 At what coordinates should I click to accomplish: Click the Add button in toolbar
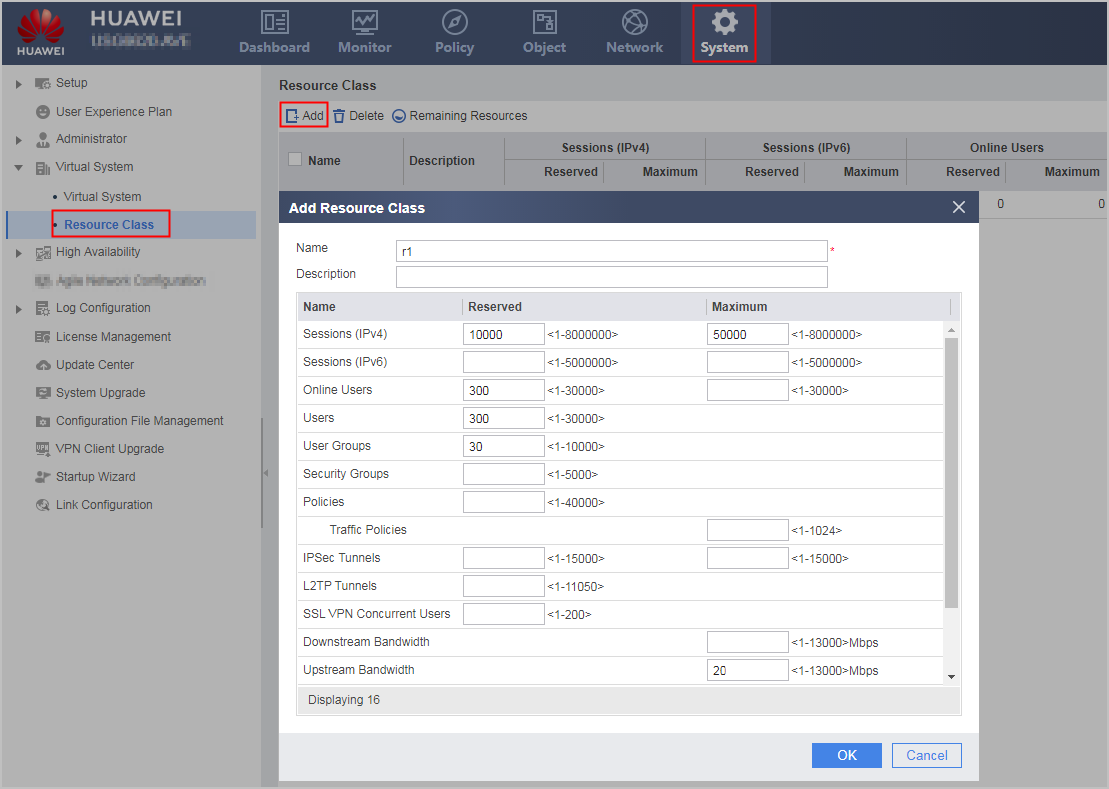(304, 116)
